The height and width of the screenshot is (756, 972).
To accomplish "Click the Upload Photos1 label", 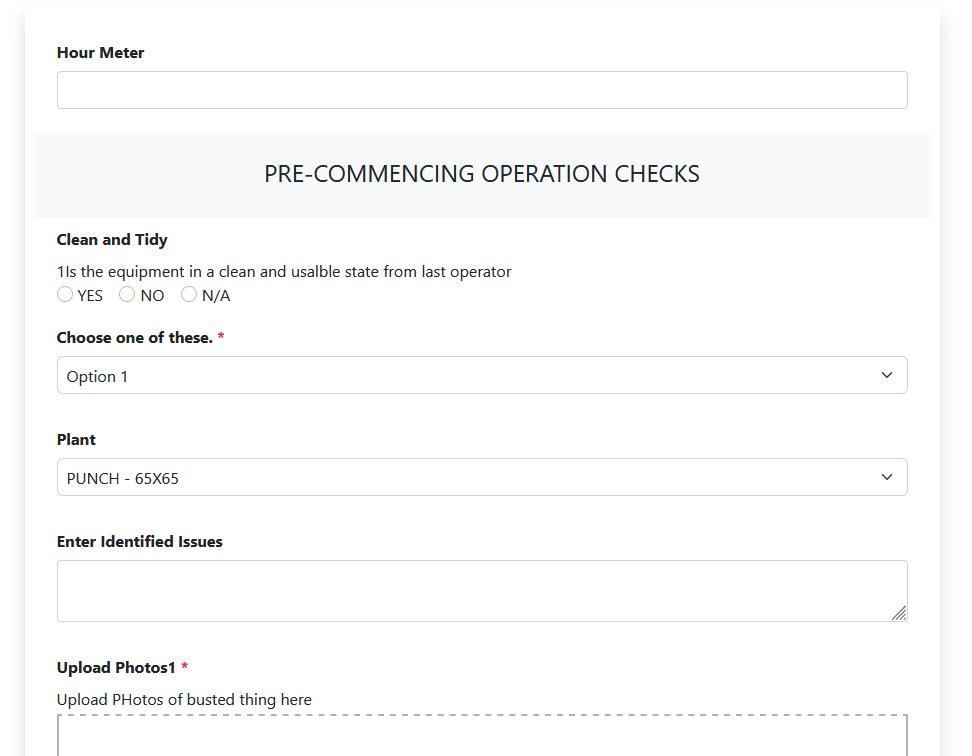I will click(x=116, y=668).
